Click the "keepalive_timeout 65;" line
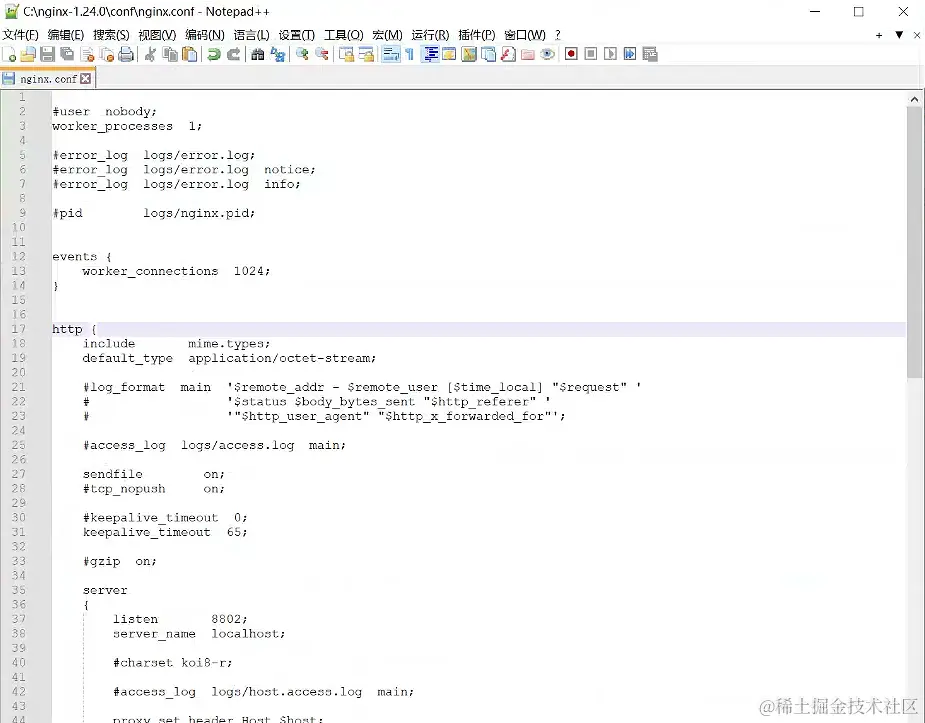The image size is (925, 723). coord(165,532)
